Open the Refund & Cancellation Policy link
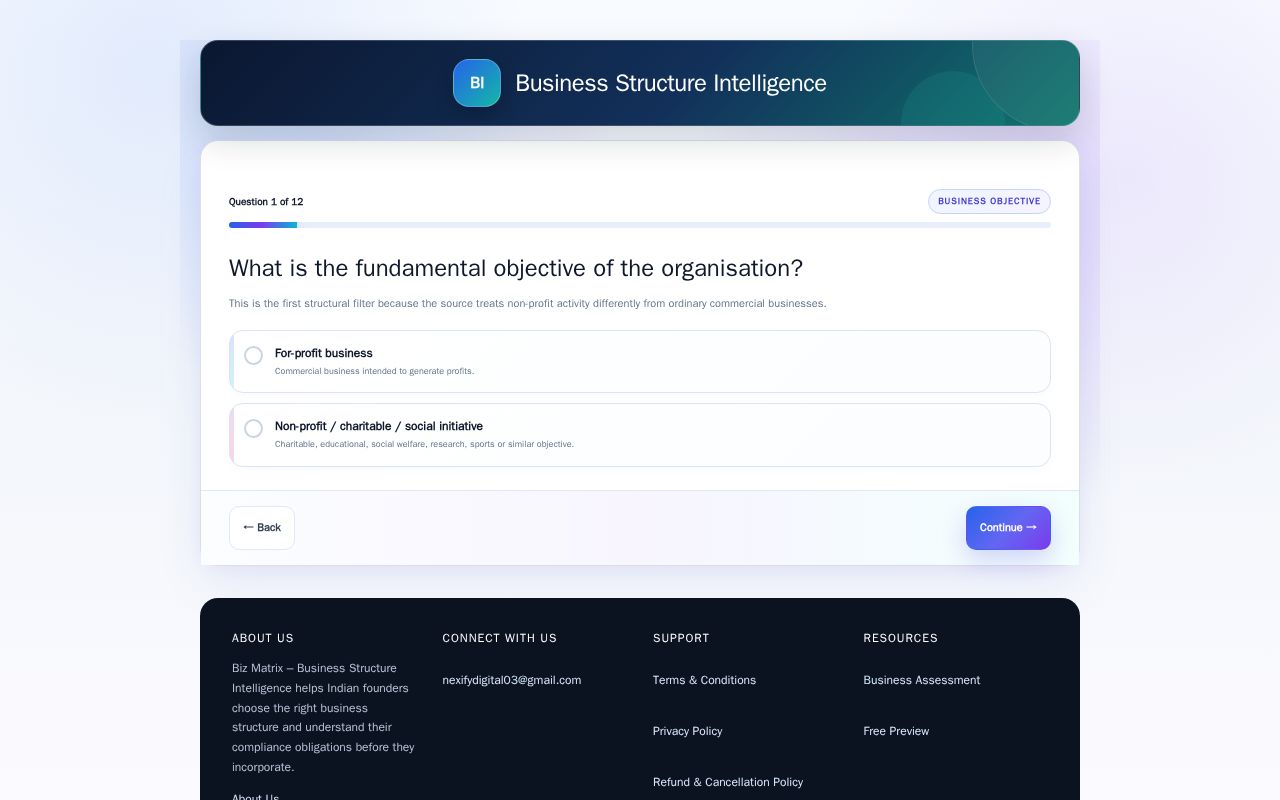 (x=728, y=782)
